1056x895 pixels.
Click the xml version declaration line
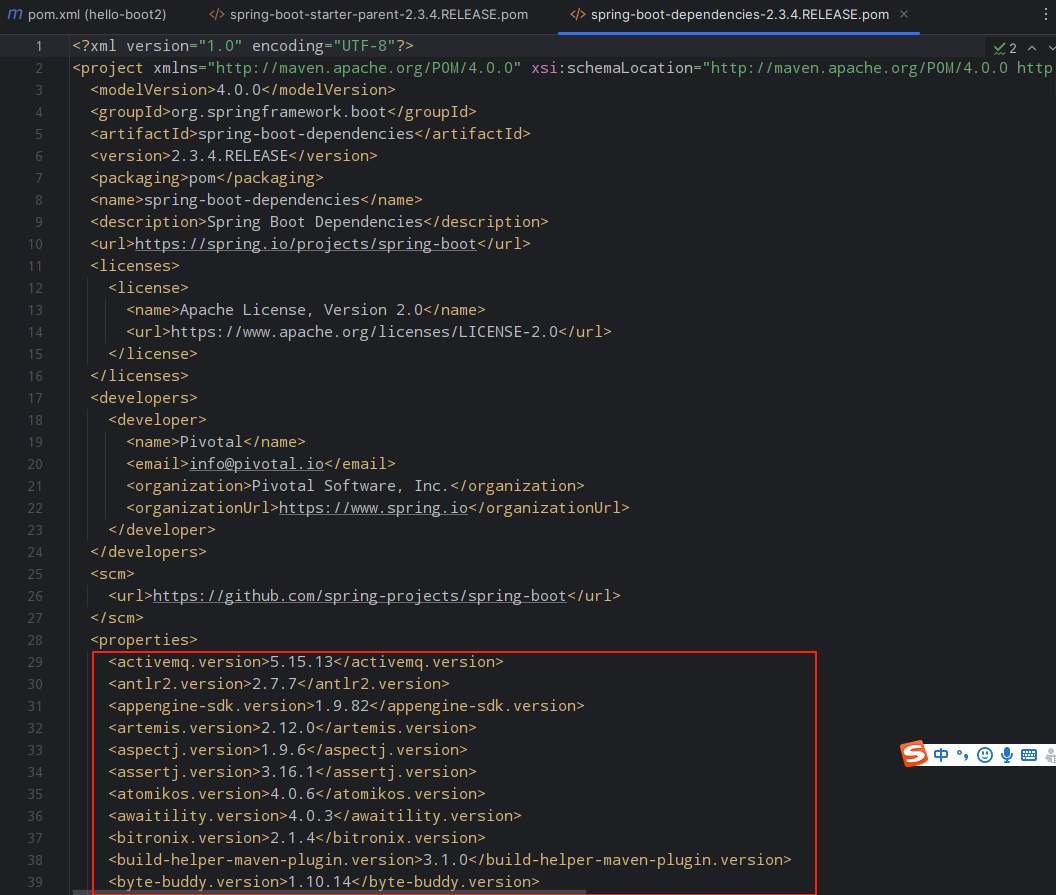click(x=243, y=46)
